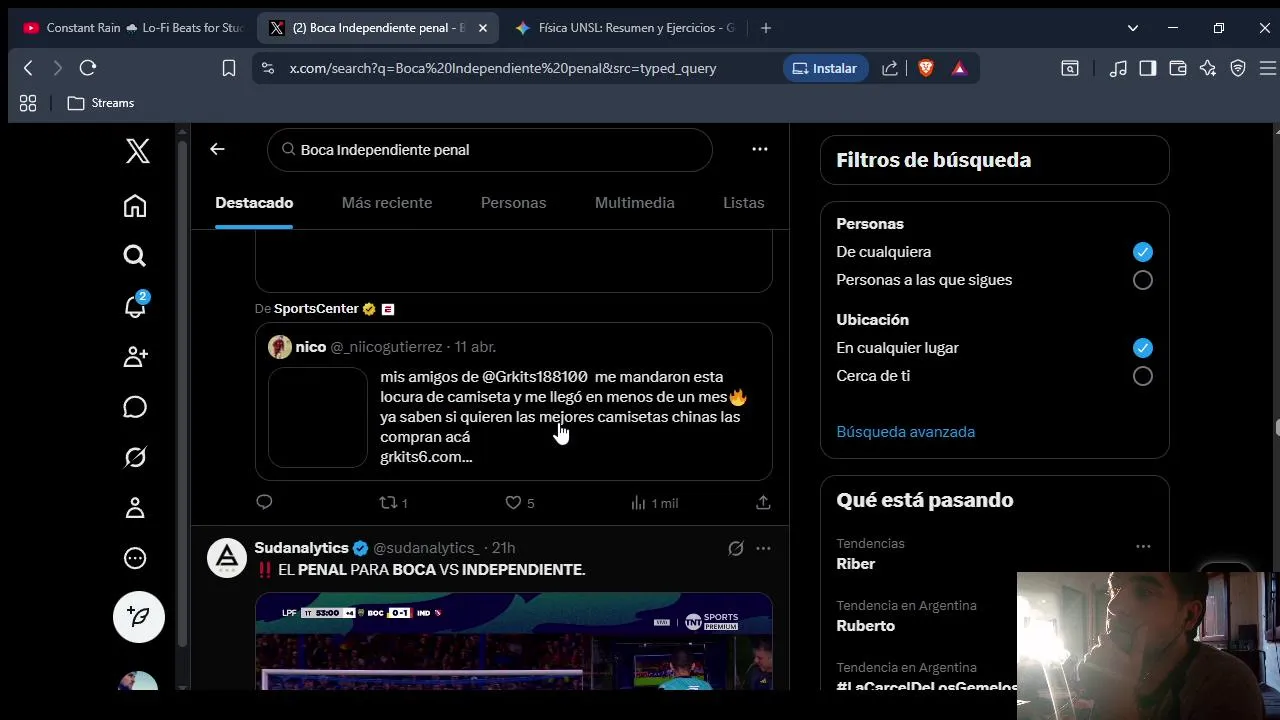Go to Home in X sidebar
1280x720 pixels.
click(135, 206)
